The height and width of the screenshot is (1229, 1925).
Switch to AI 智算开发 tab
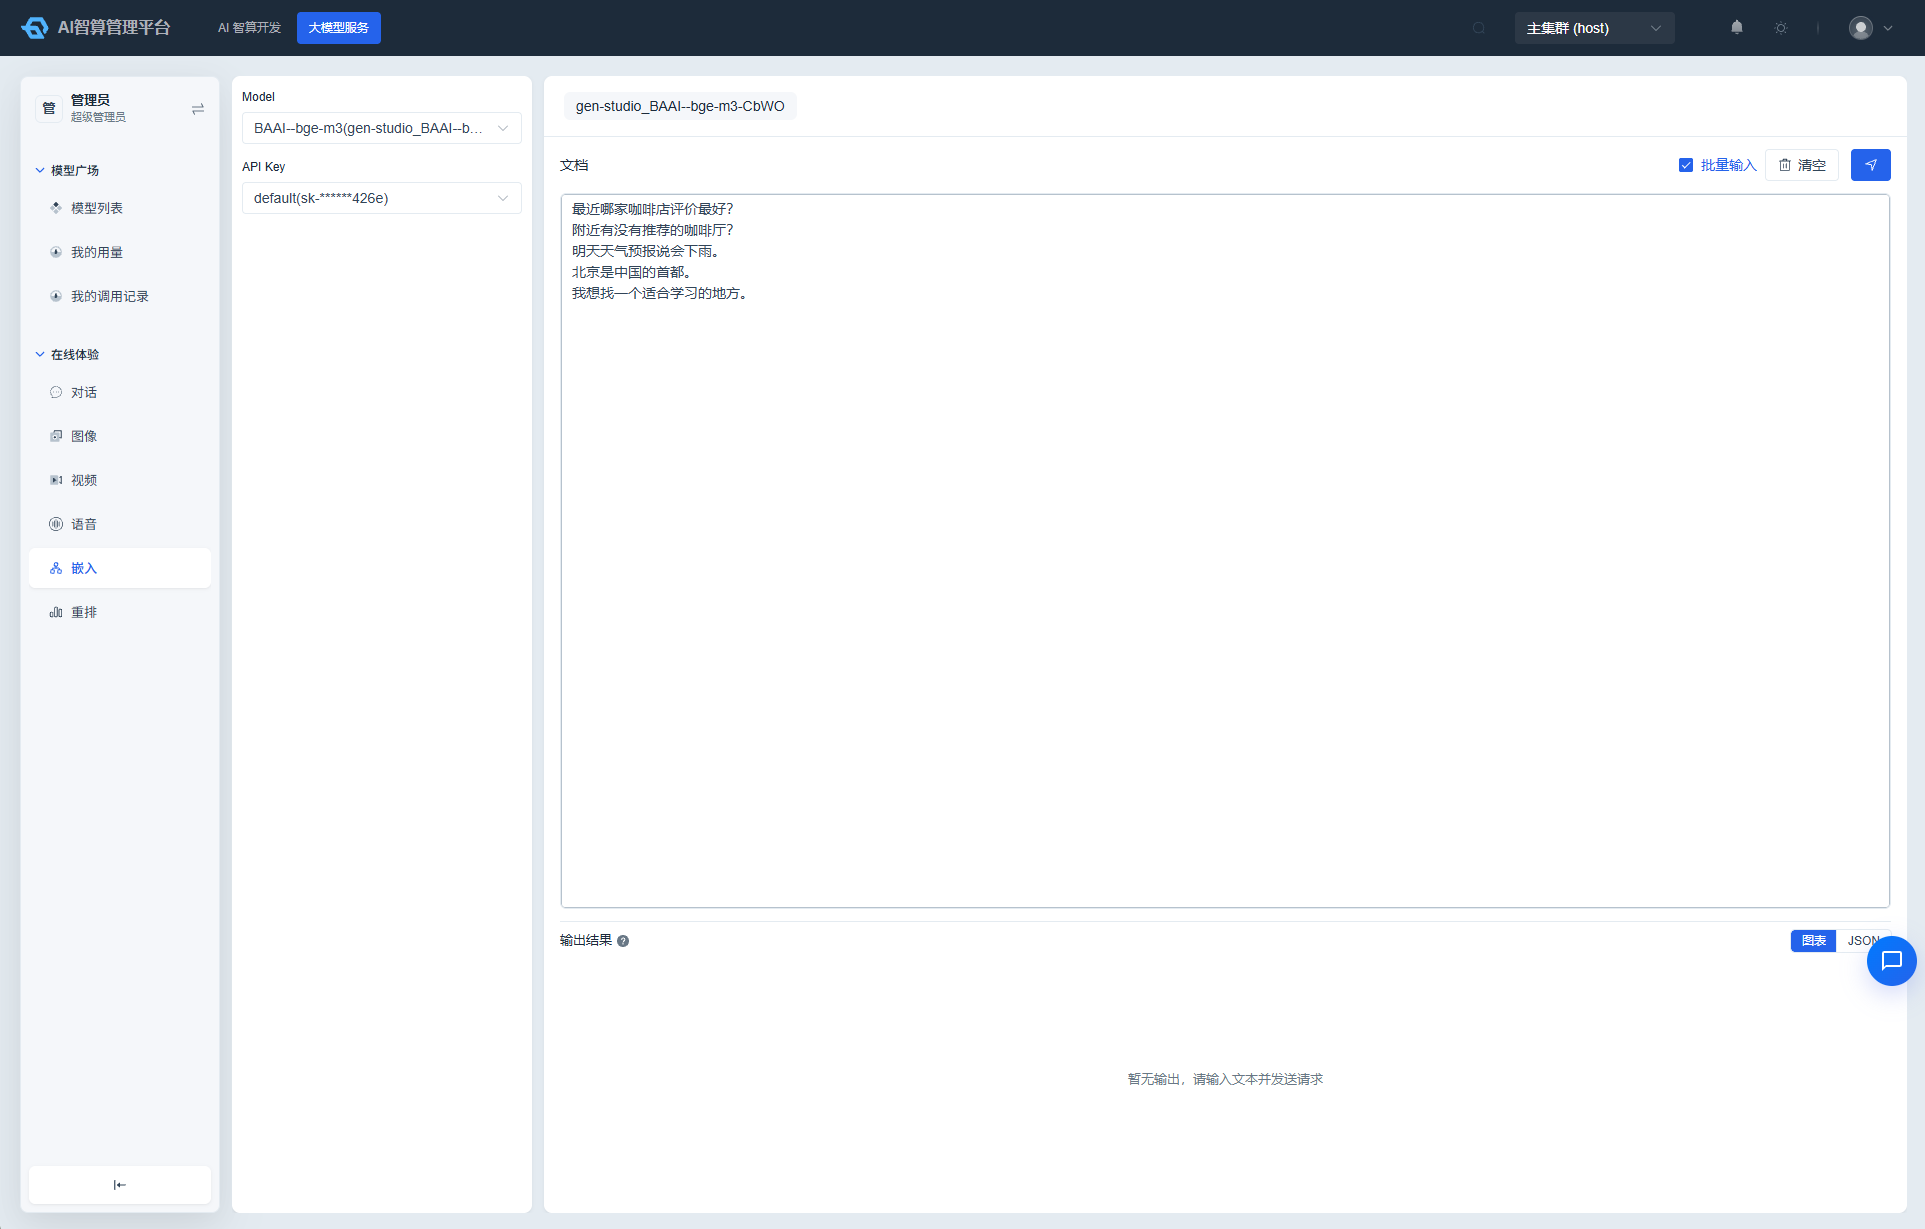(x=249, y=28)
